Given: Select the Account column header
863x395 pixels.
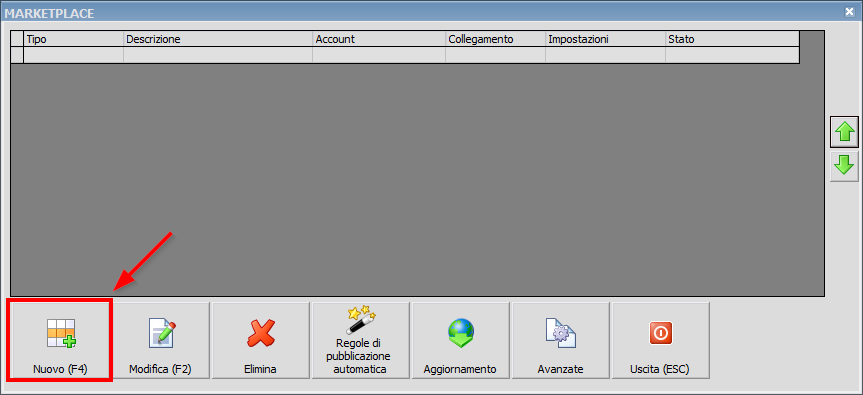Looking at the screenshot, I should [x=379, y=39].
